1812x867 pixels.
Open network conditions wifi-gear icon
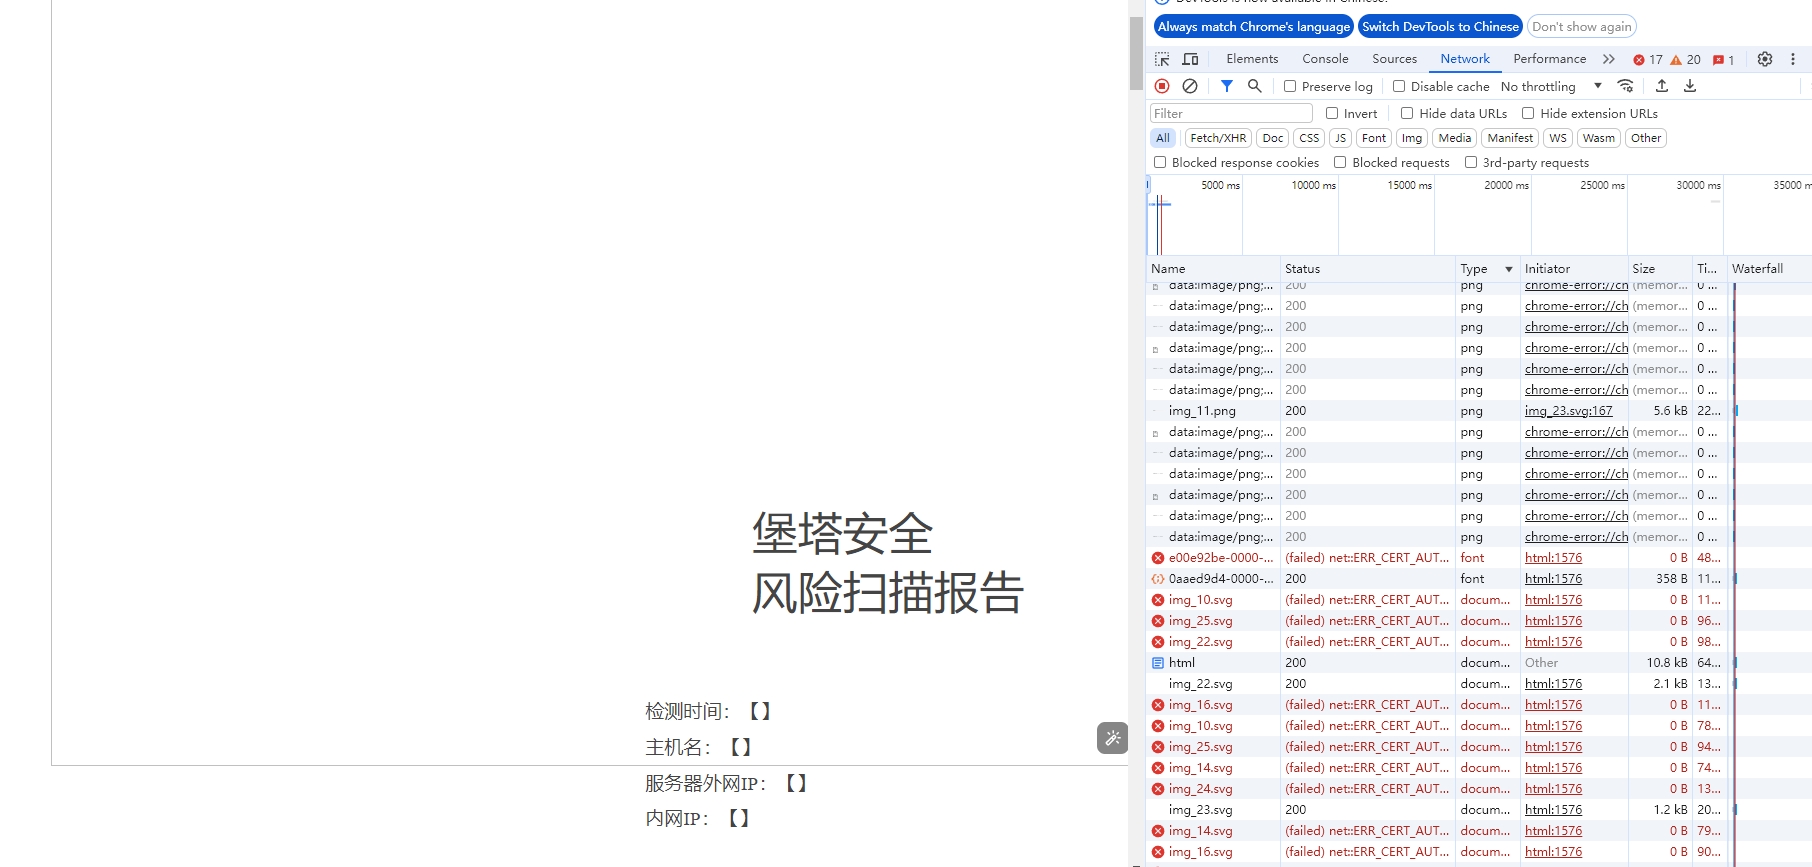(1626, 86)
